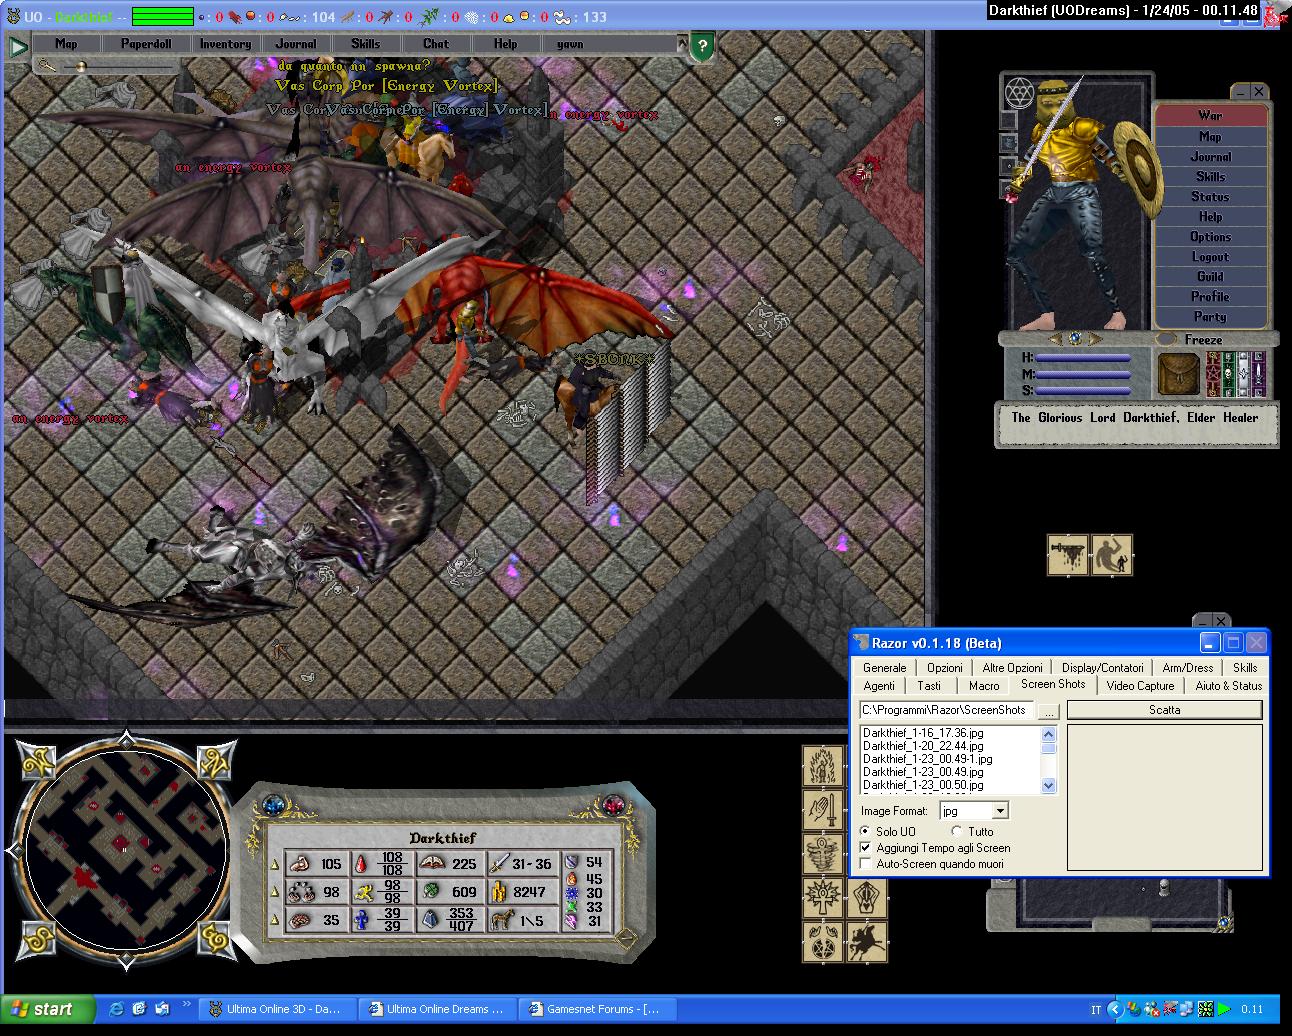
Task: Click the left arrow under the paperdoll figure
Action: [x=1056, y=339]
